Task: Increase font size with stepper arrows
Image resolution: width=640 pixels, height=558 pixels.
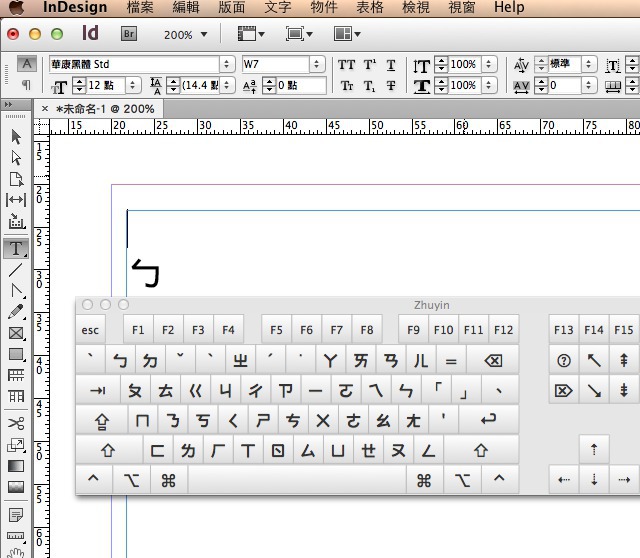Action: pos(79,82)
